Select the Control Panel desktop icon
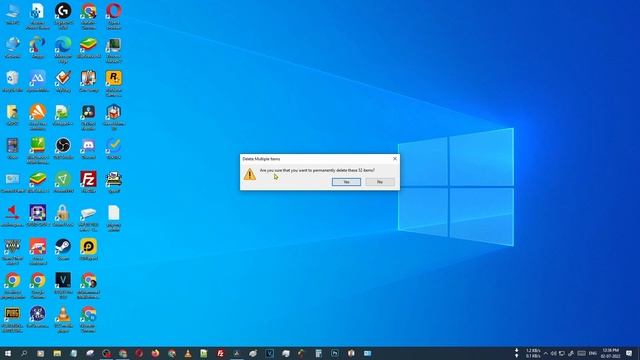Image resolution: width=640 pixels, height=360 pixels. click(12, 182)
